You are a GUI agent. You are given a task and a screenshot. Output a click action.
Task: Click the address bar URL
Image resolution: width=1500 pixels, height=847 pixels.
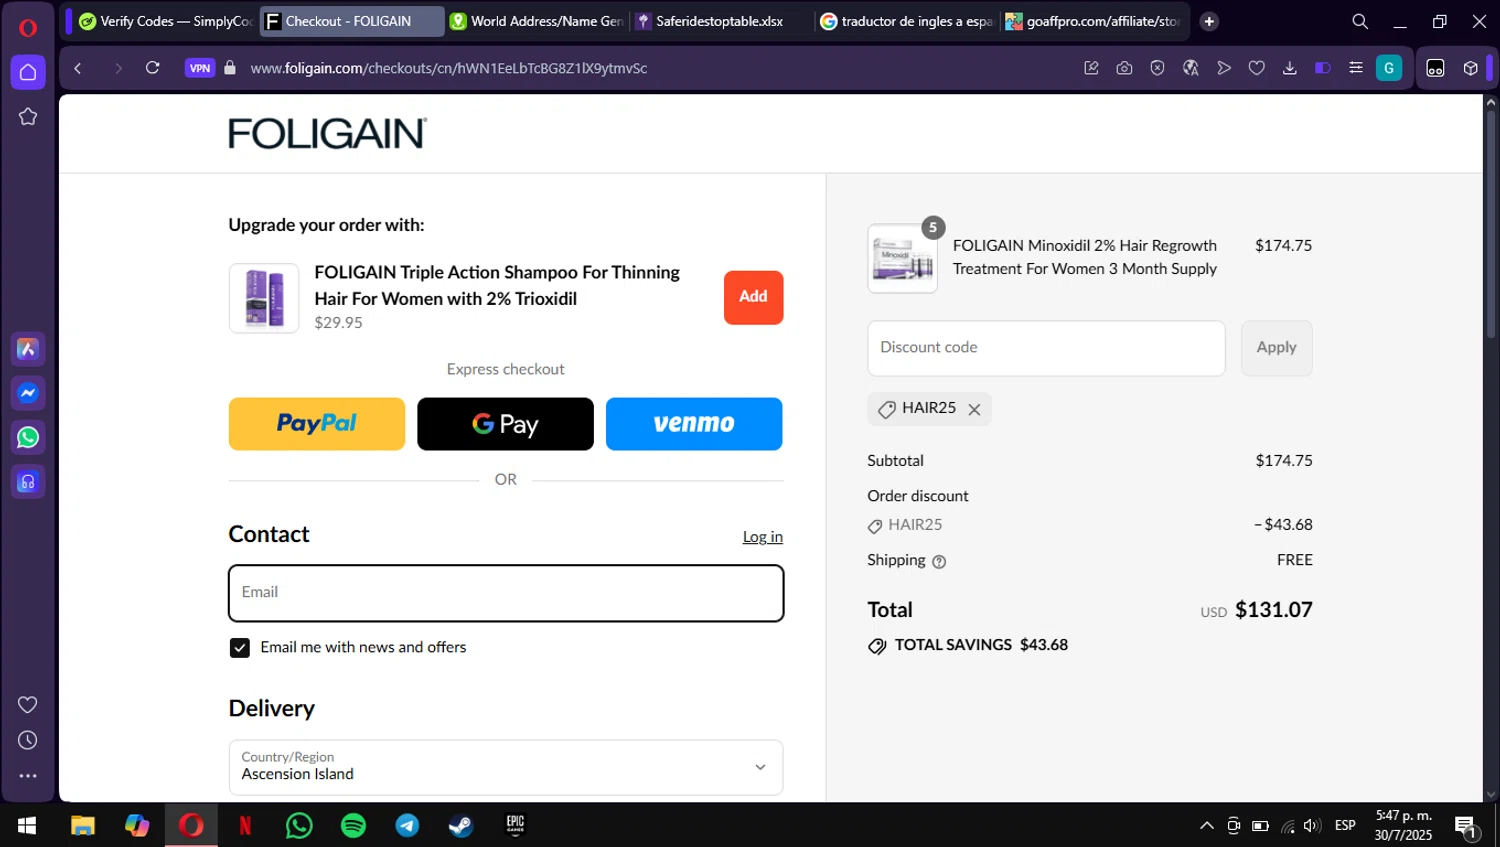click(x=449, y=68)
